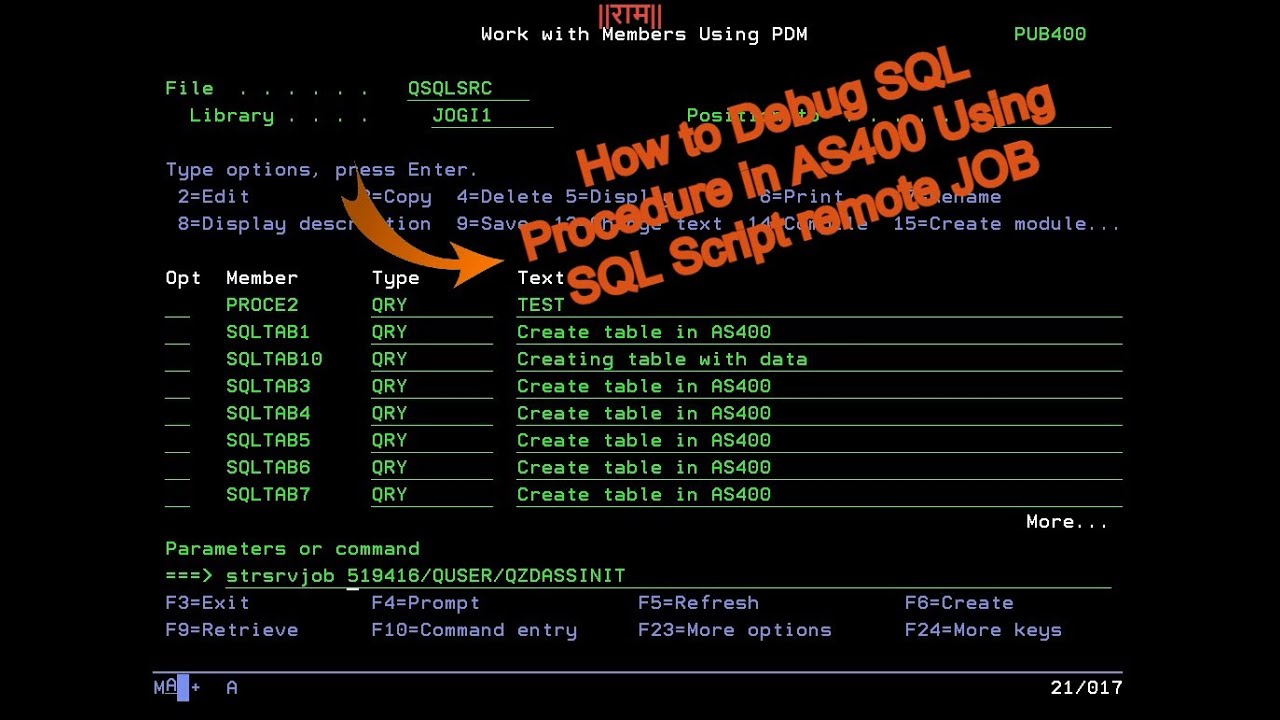
Task: Click the File input field QSQLSRC
Action: click(468, 89)
